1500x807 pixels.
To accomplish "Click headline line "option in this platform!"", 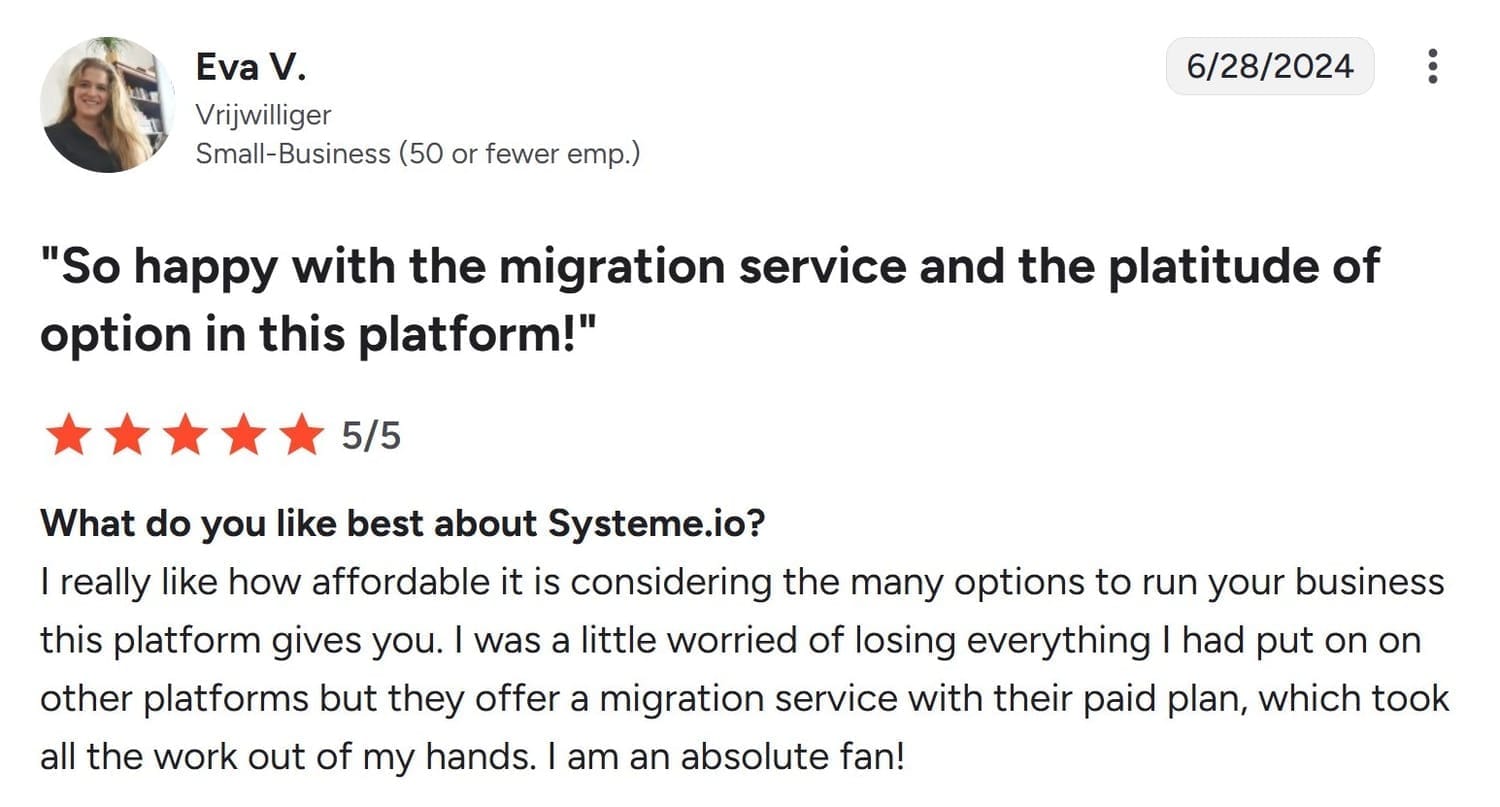I will pyautogui.click(x=318, y=334).
